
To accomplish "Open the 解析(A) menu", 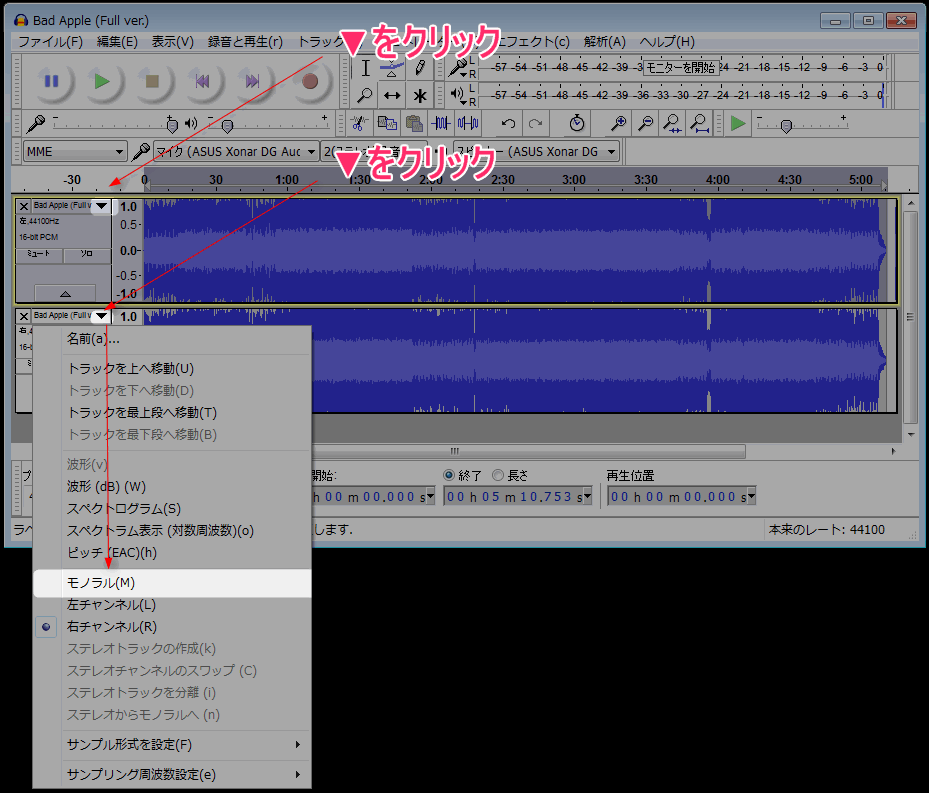I will (604, 41).
